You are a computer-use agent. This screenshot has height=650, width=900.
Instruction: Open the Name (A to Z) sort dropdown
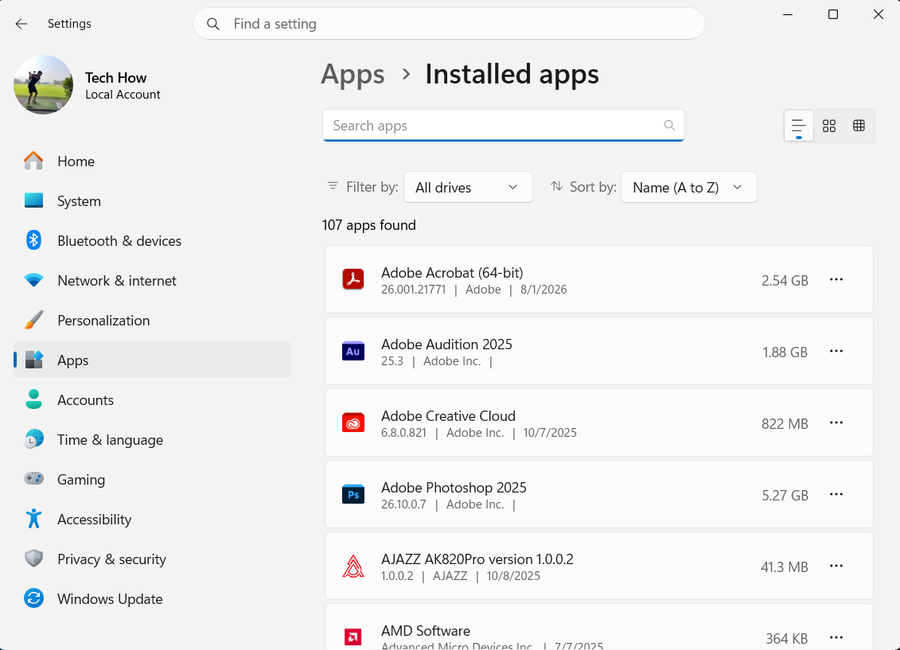point(689,187)
